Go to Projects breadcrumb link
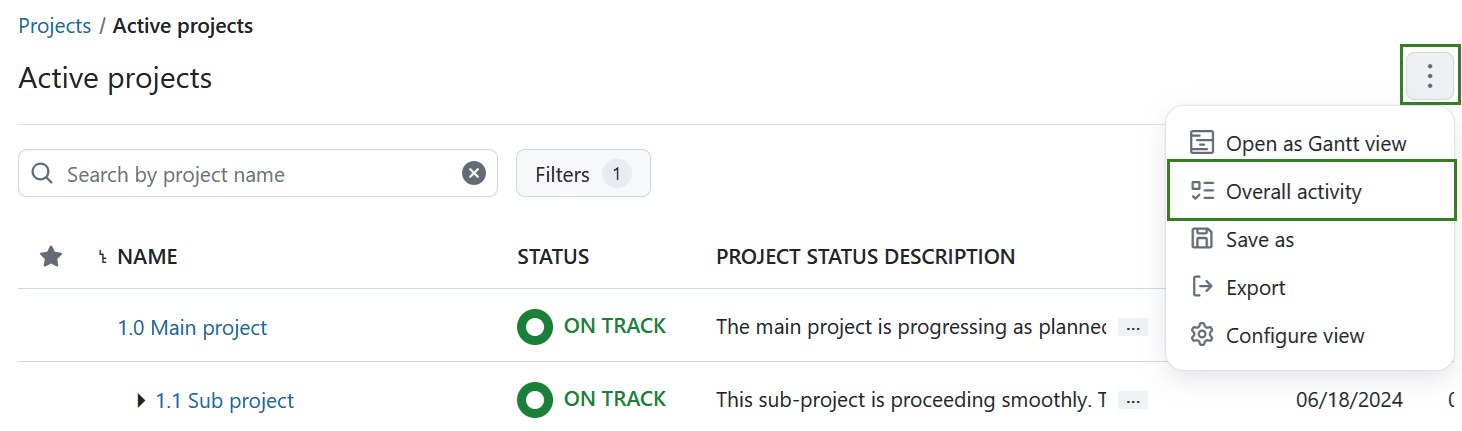Viewport: 1462px width, 431px height. coord(55,26)
